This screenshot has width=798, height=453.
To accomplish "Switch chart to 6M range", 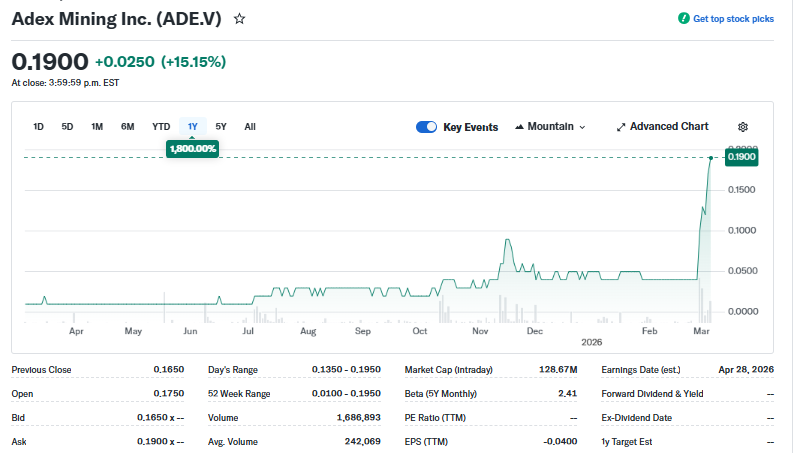I will pos(128,127).
